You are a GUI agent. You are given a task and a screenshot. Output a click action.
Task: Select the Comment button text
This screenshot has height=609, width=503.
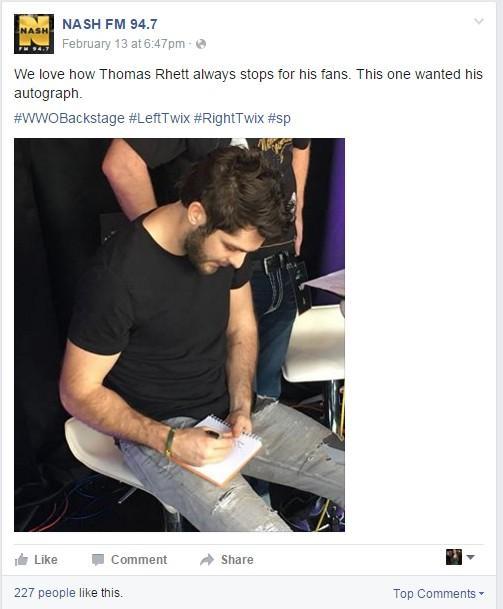coord(139,560)
